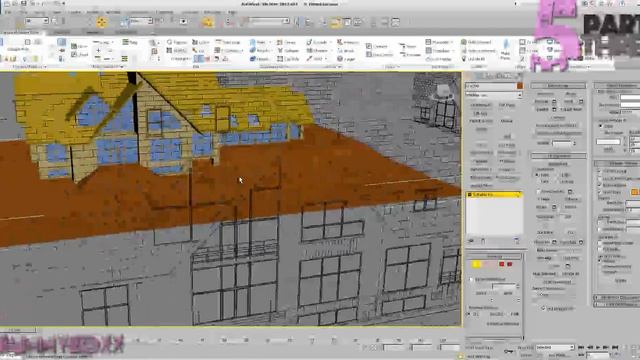Select Editable Poly in the modifier stack

point(493,195)
